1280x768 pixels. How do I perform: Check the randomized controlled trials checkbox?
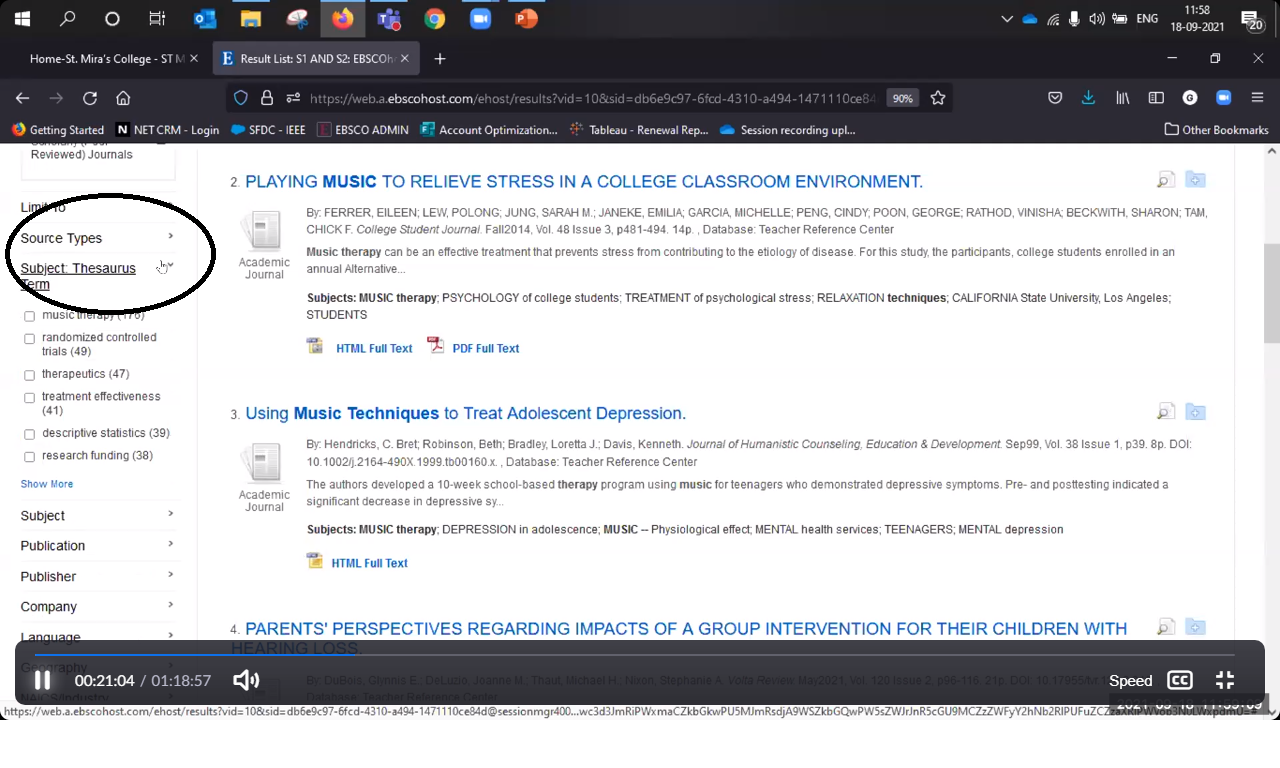[29, 339]
